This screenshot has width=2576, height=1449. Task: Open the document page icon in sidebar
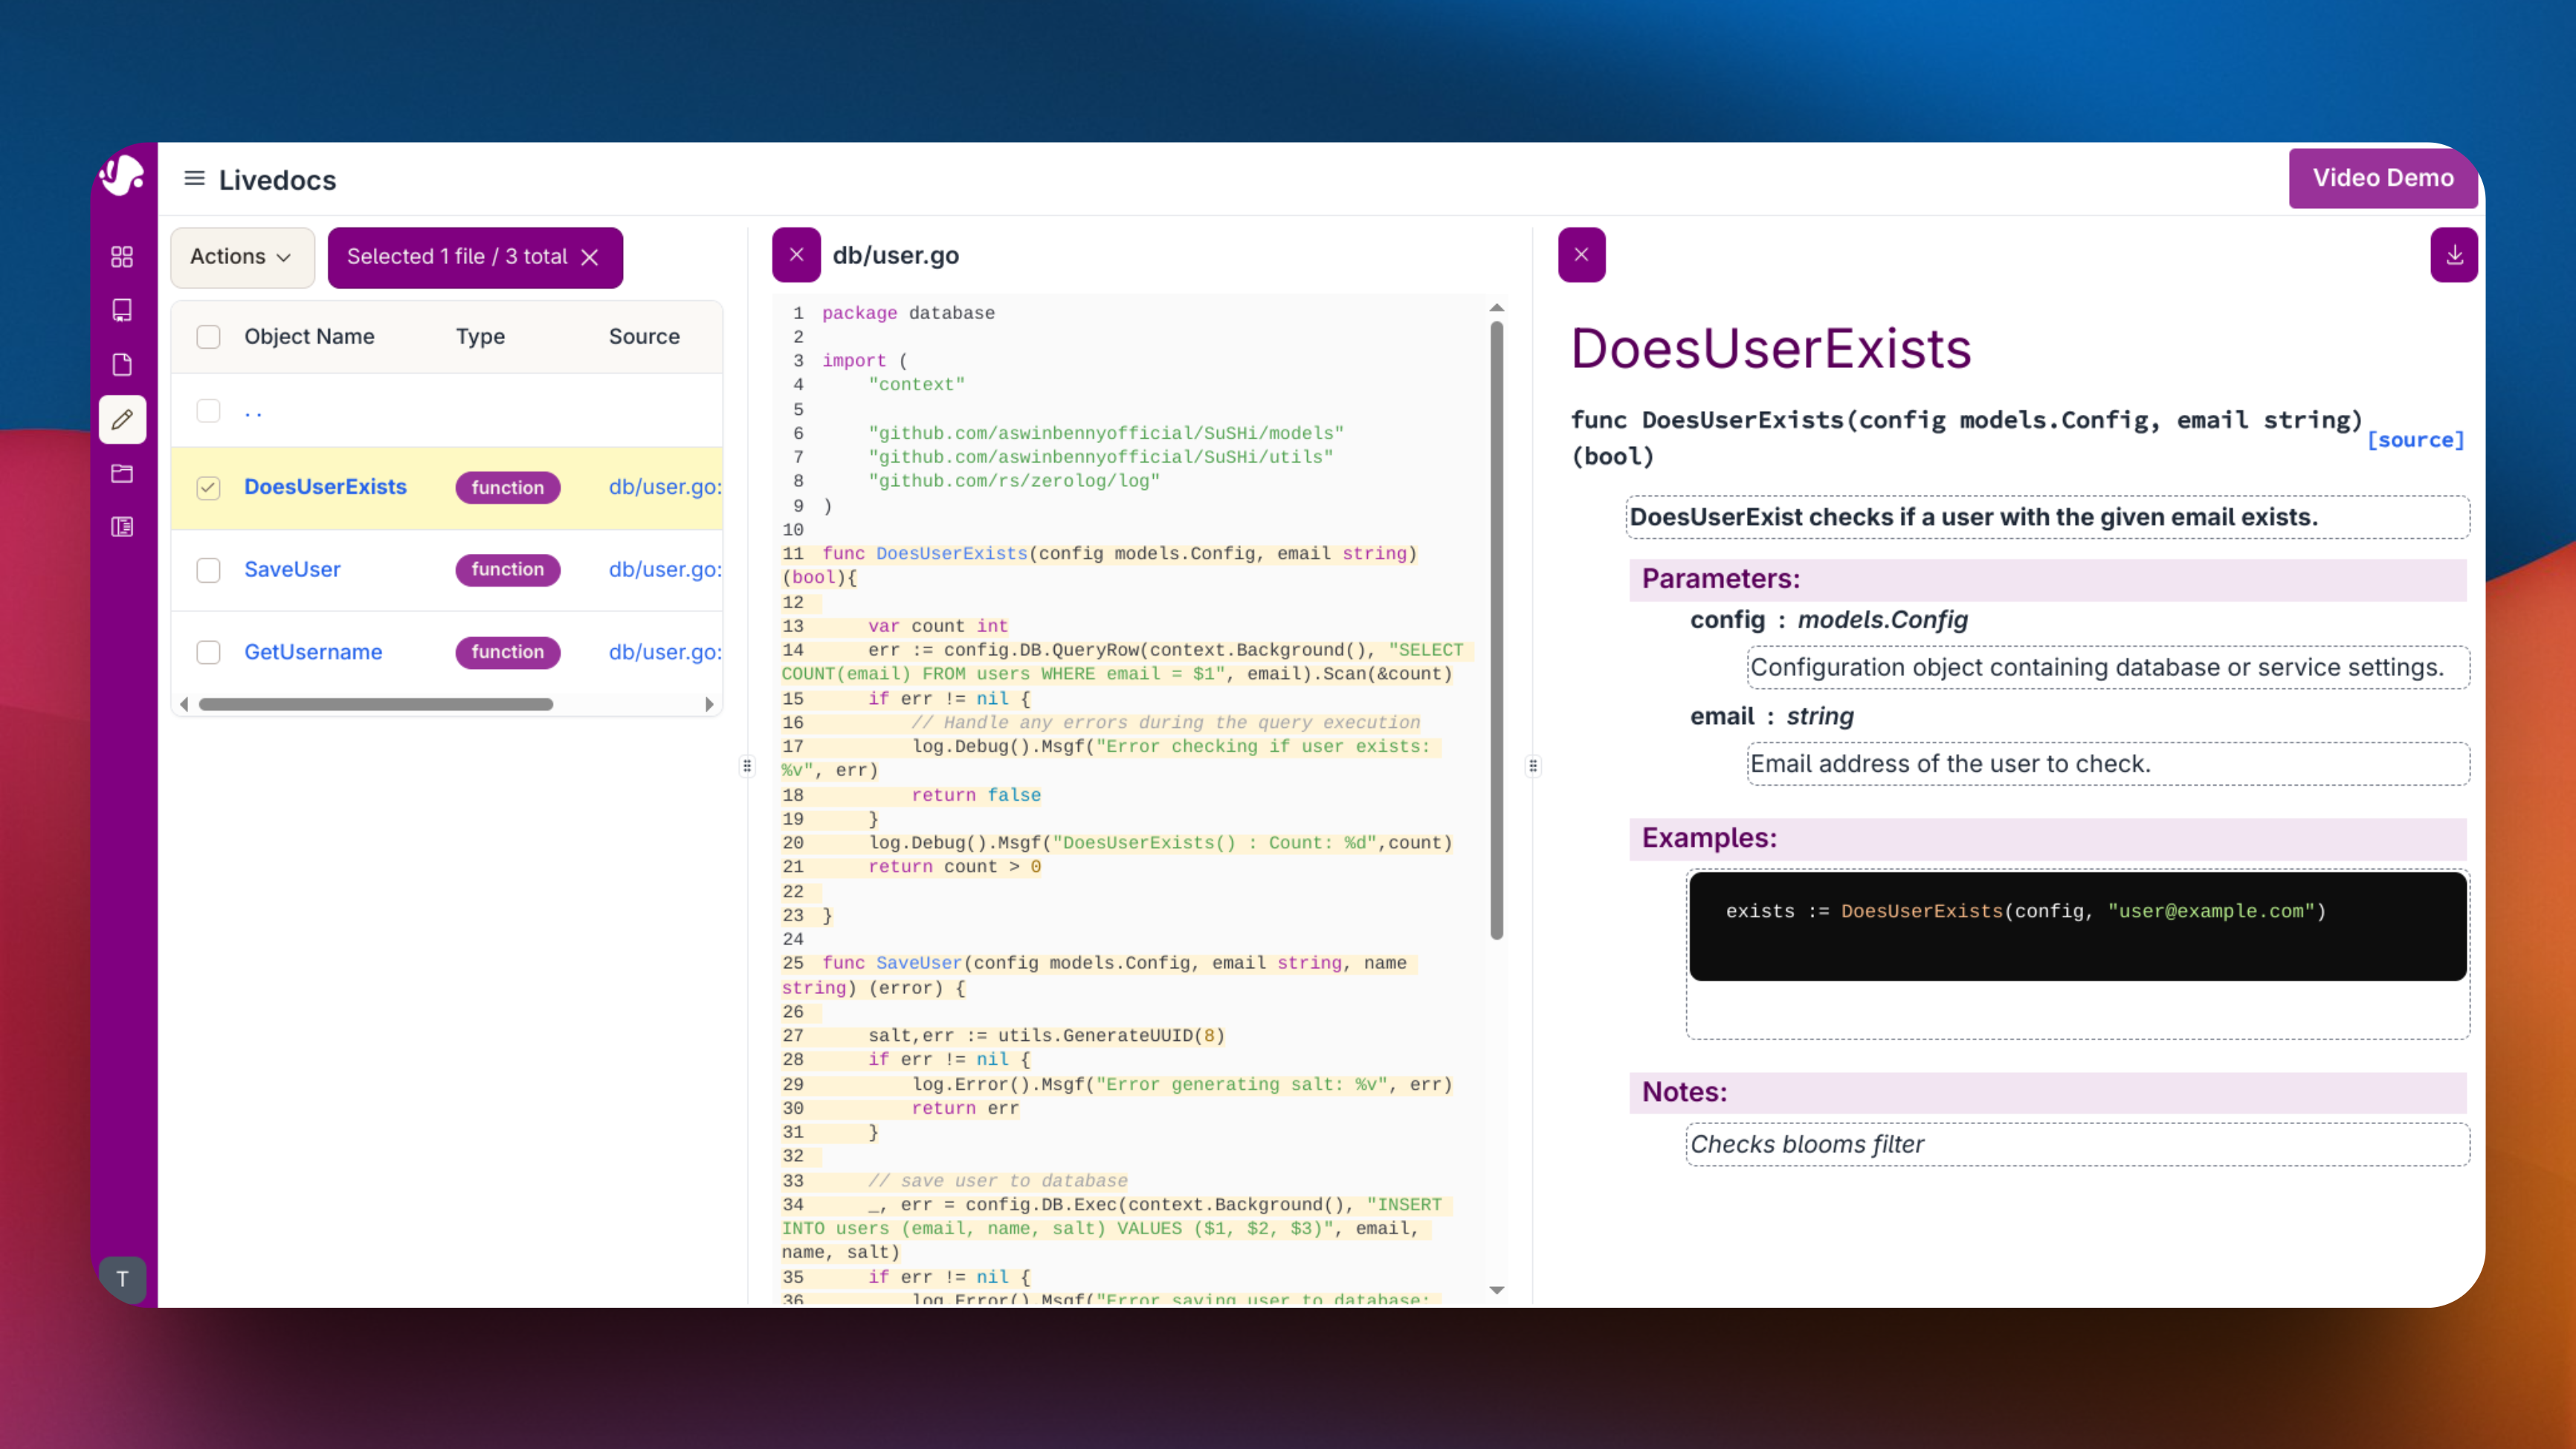[122, 364]
